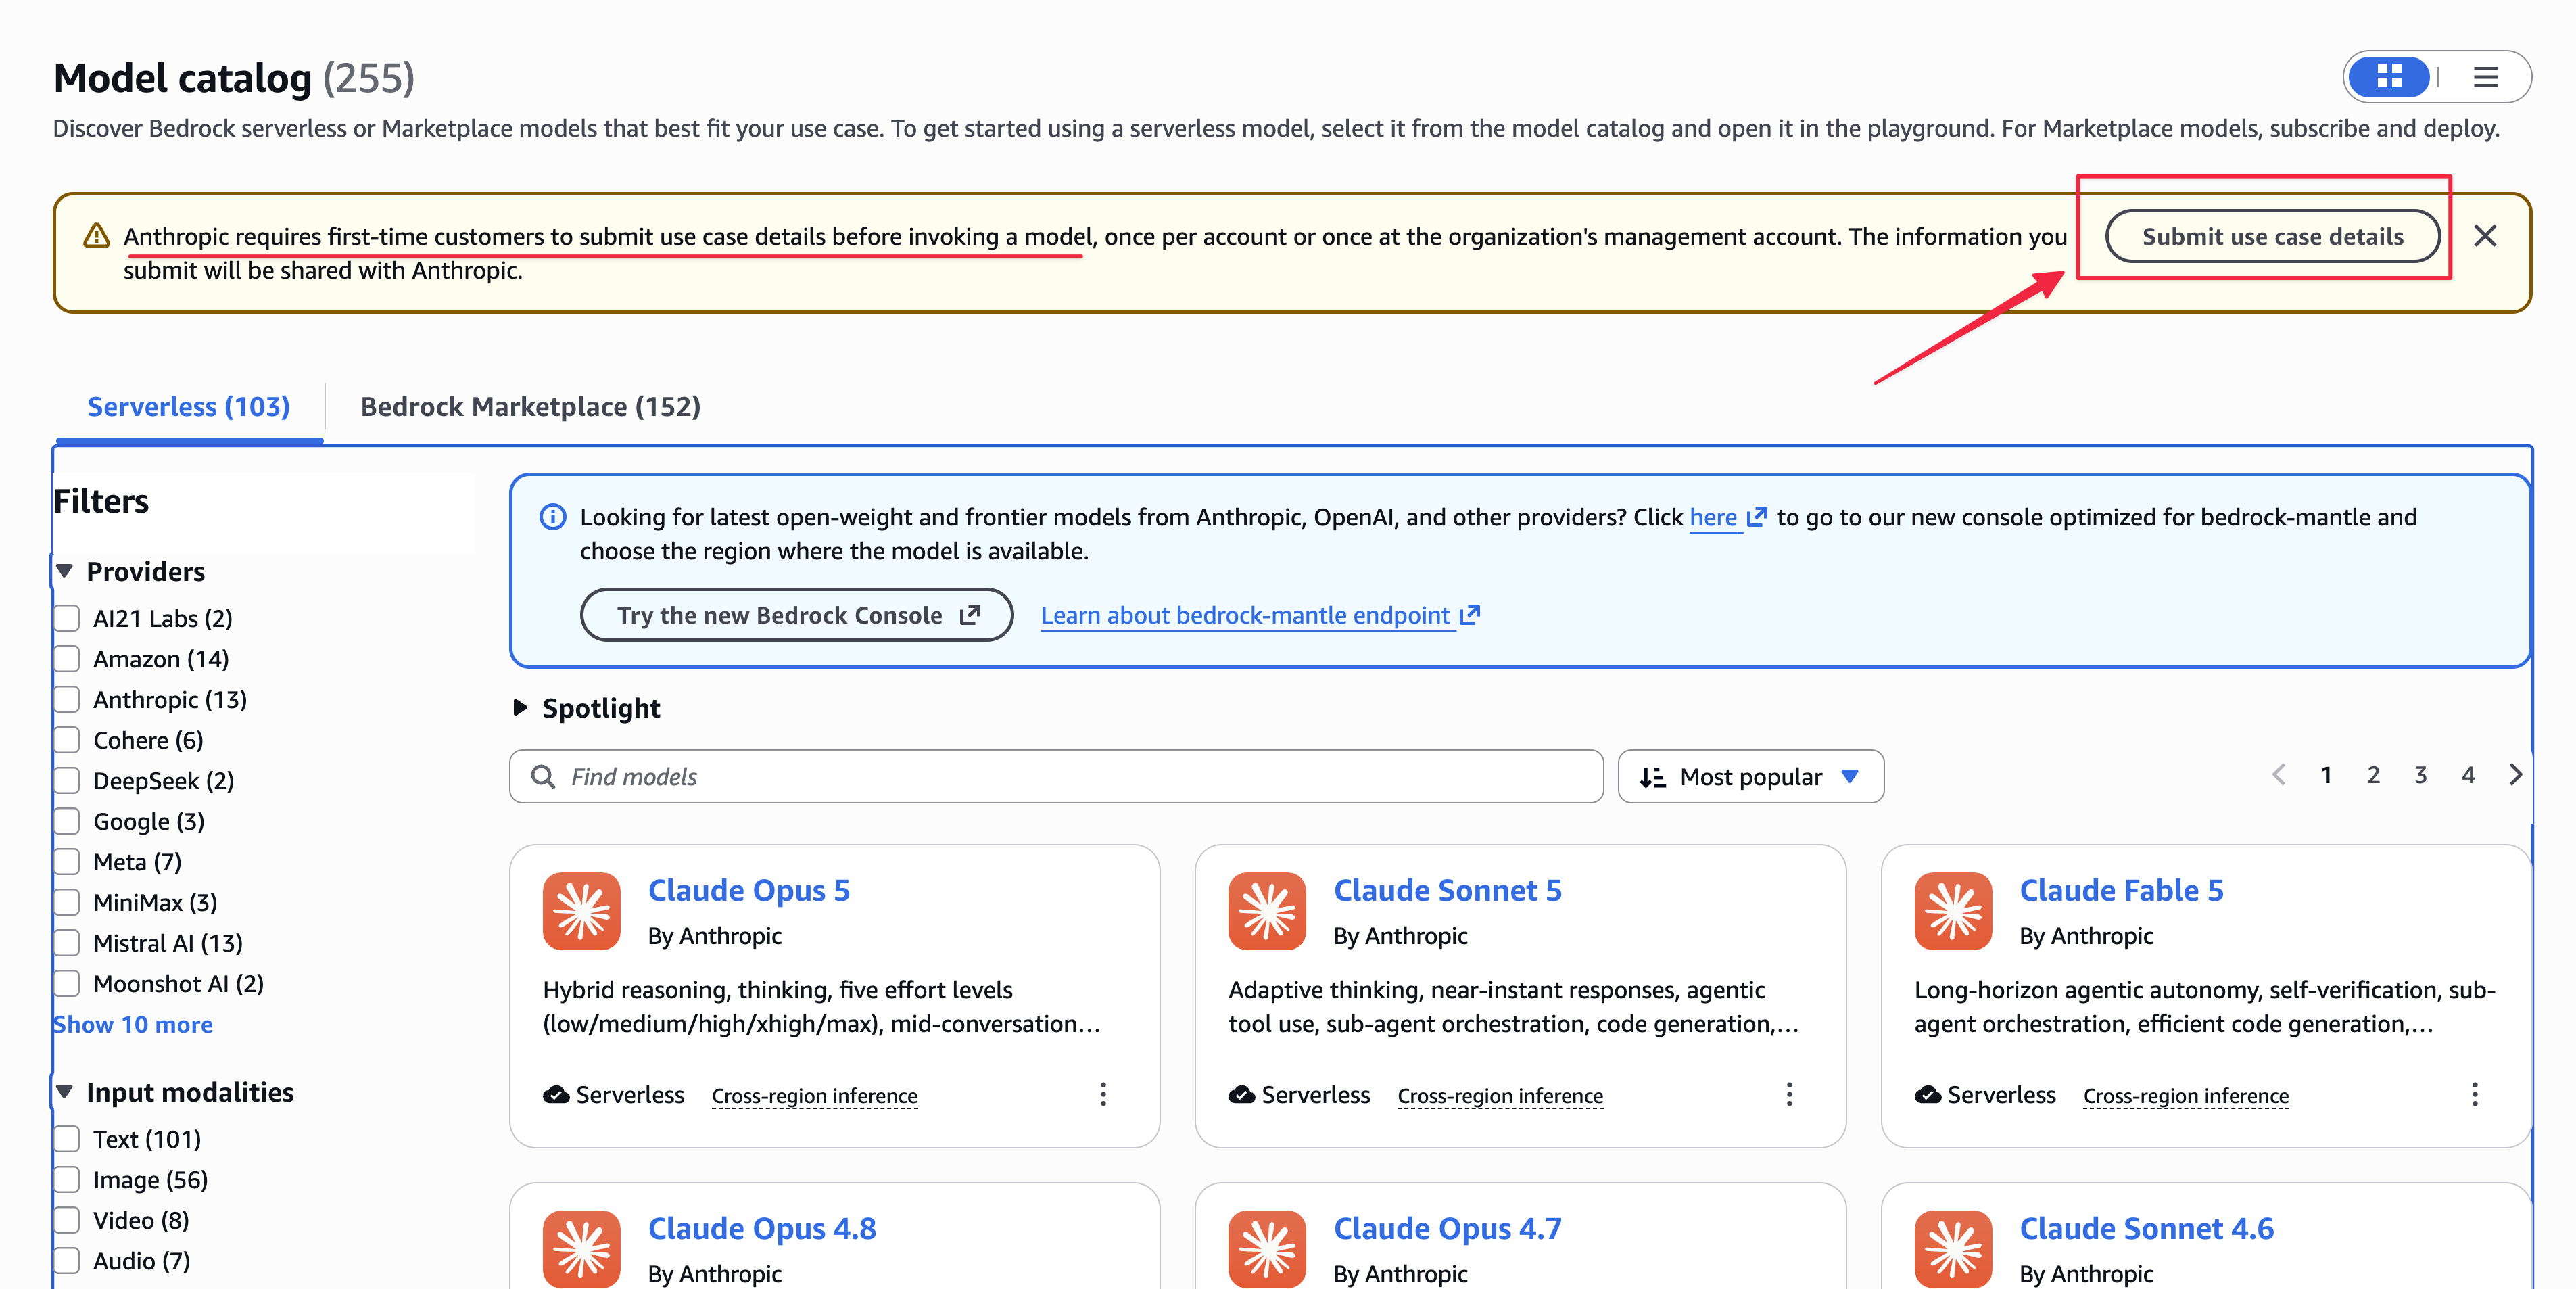2576x1289 pixels.
Task: Filter by Image input modality
Action: point(67,1180)
